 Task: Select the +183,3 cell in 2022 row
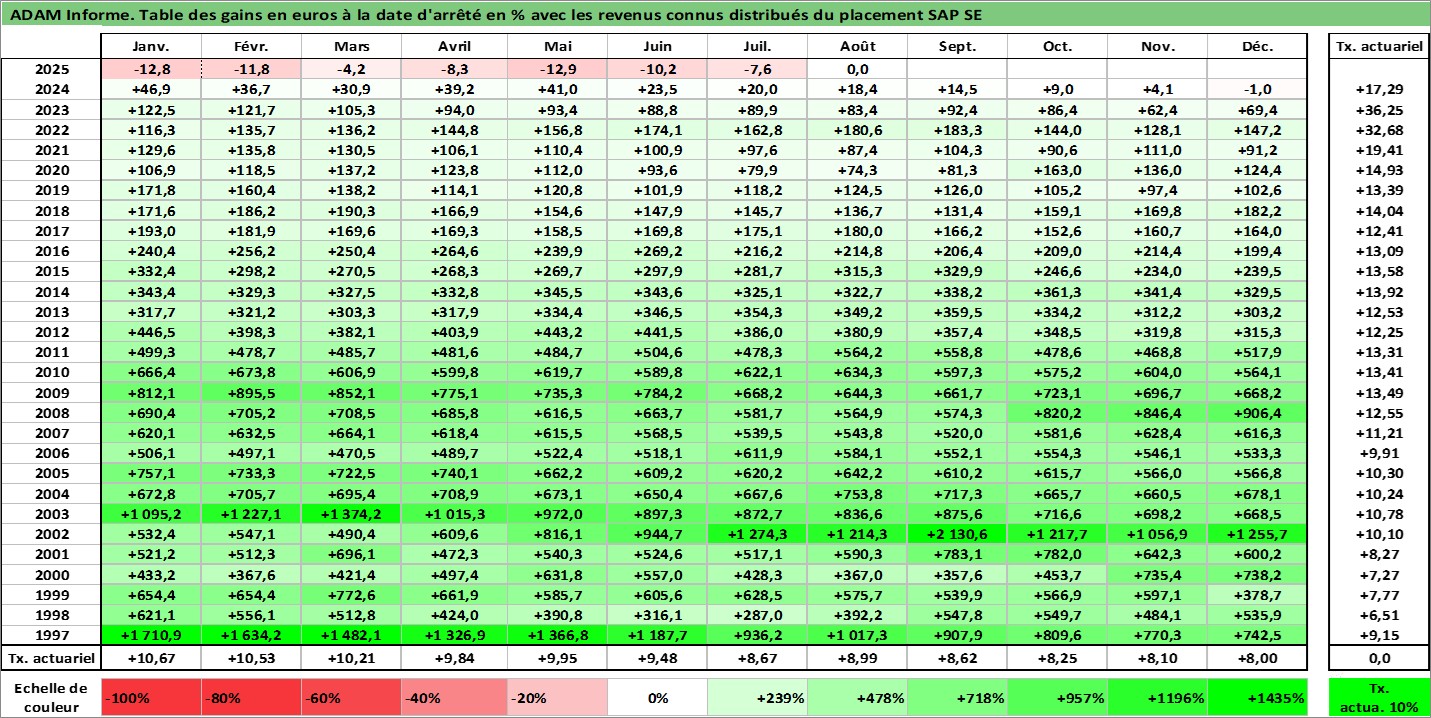pyautogui.click(x=957, y=130)
